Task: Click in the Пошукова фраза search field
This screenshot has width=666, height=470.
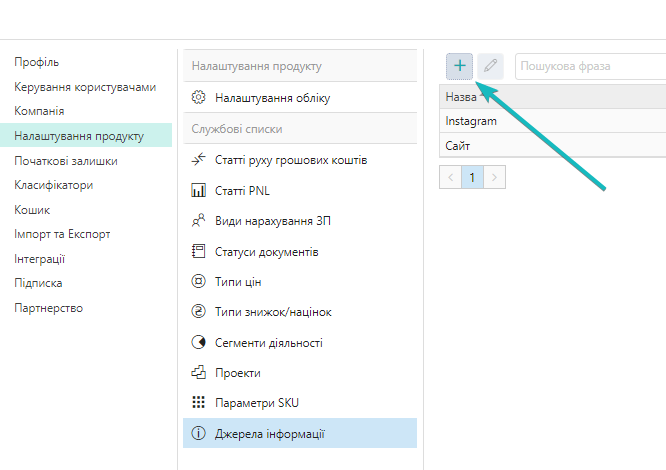Action: (x=590, y=66)
